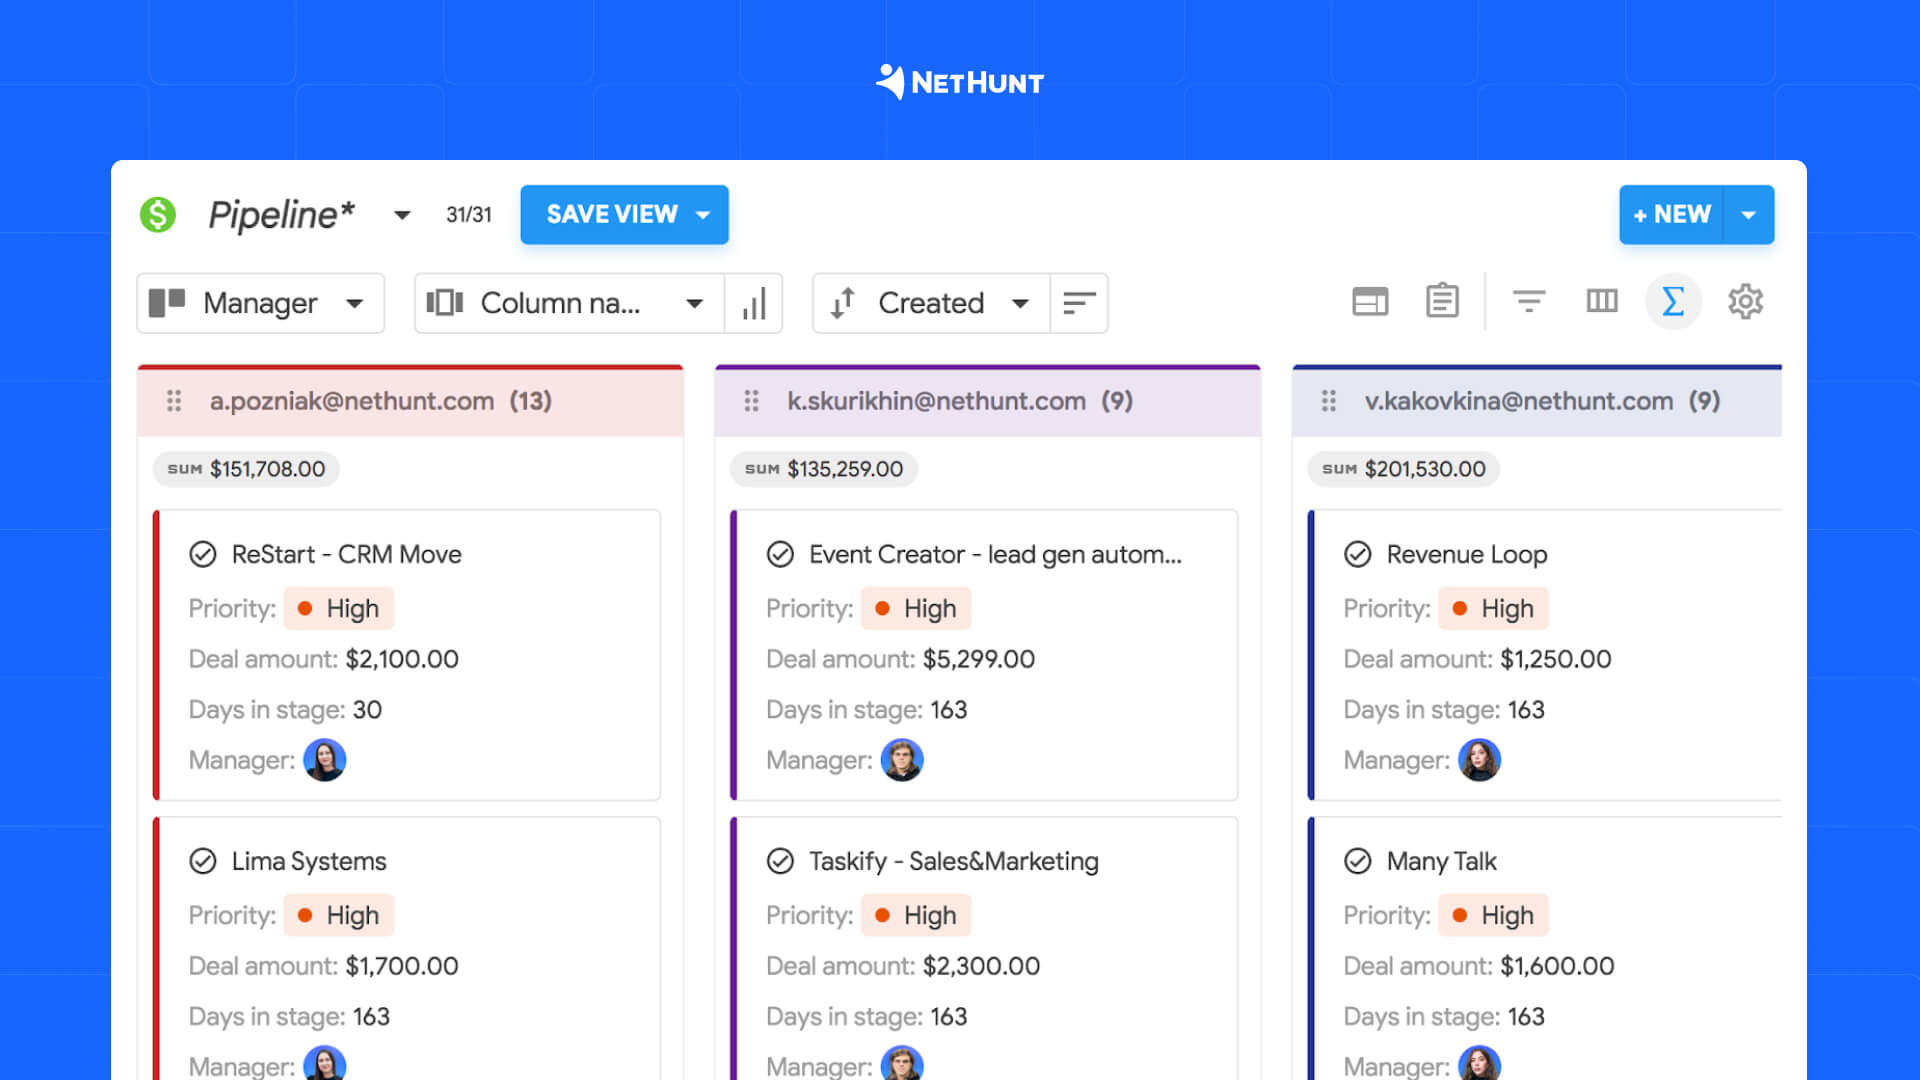Toggle sort order icon beside Created
Screen dimensions: 1920x1080
[x=1078, y=303]
